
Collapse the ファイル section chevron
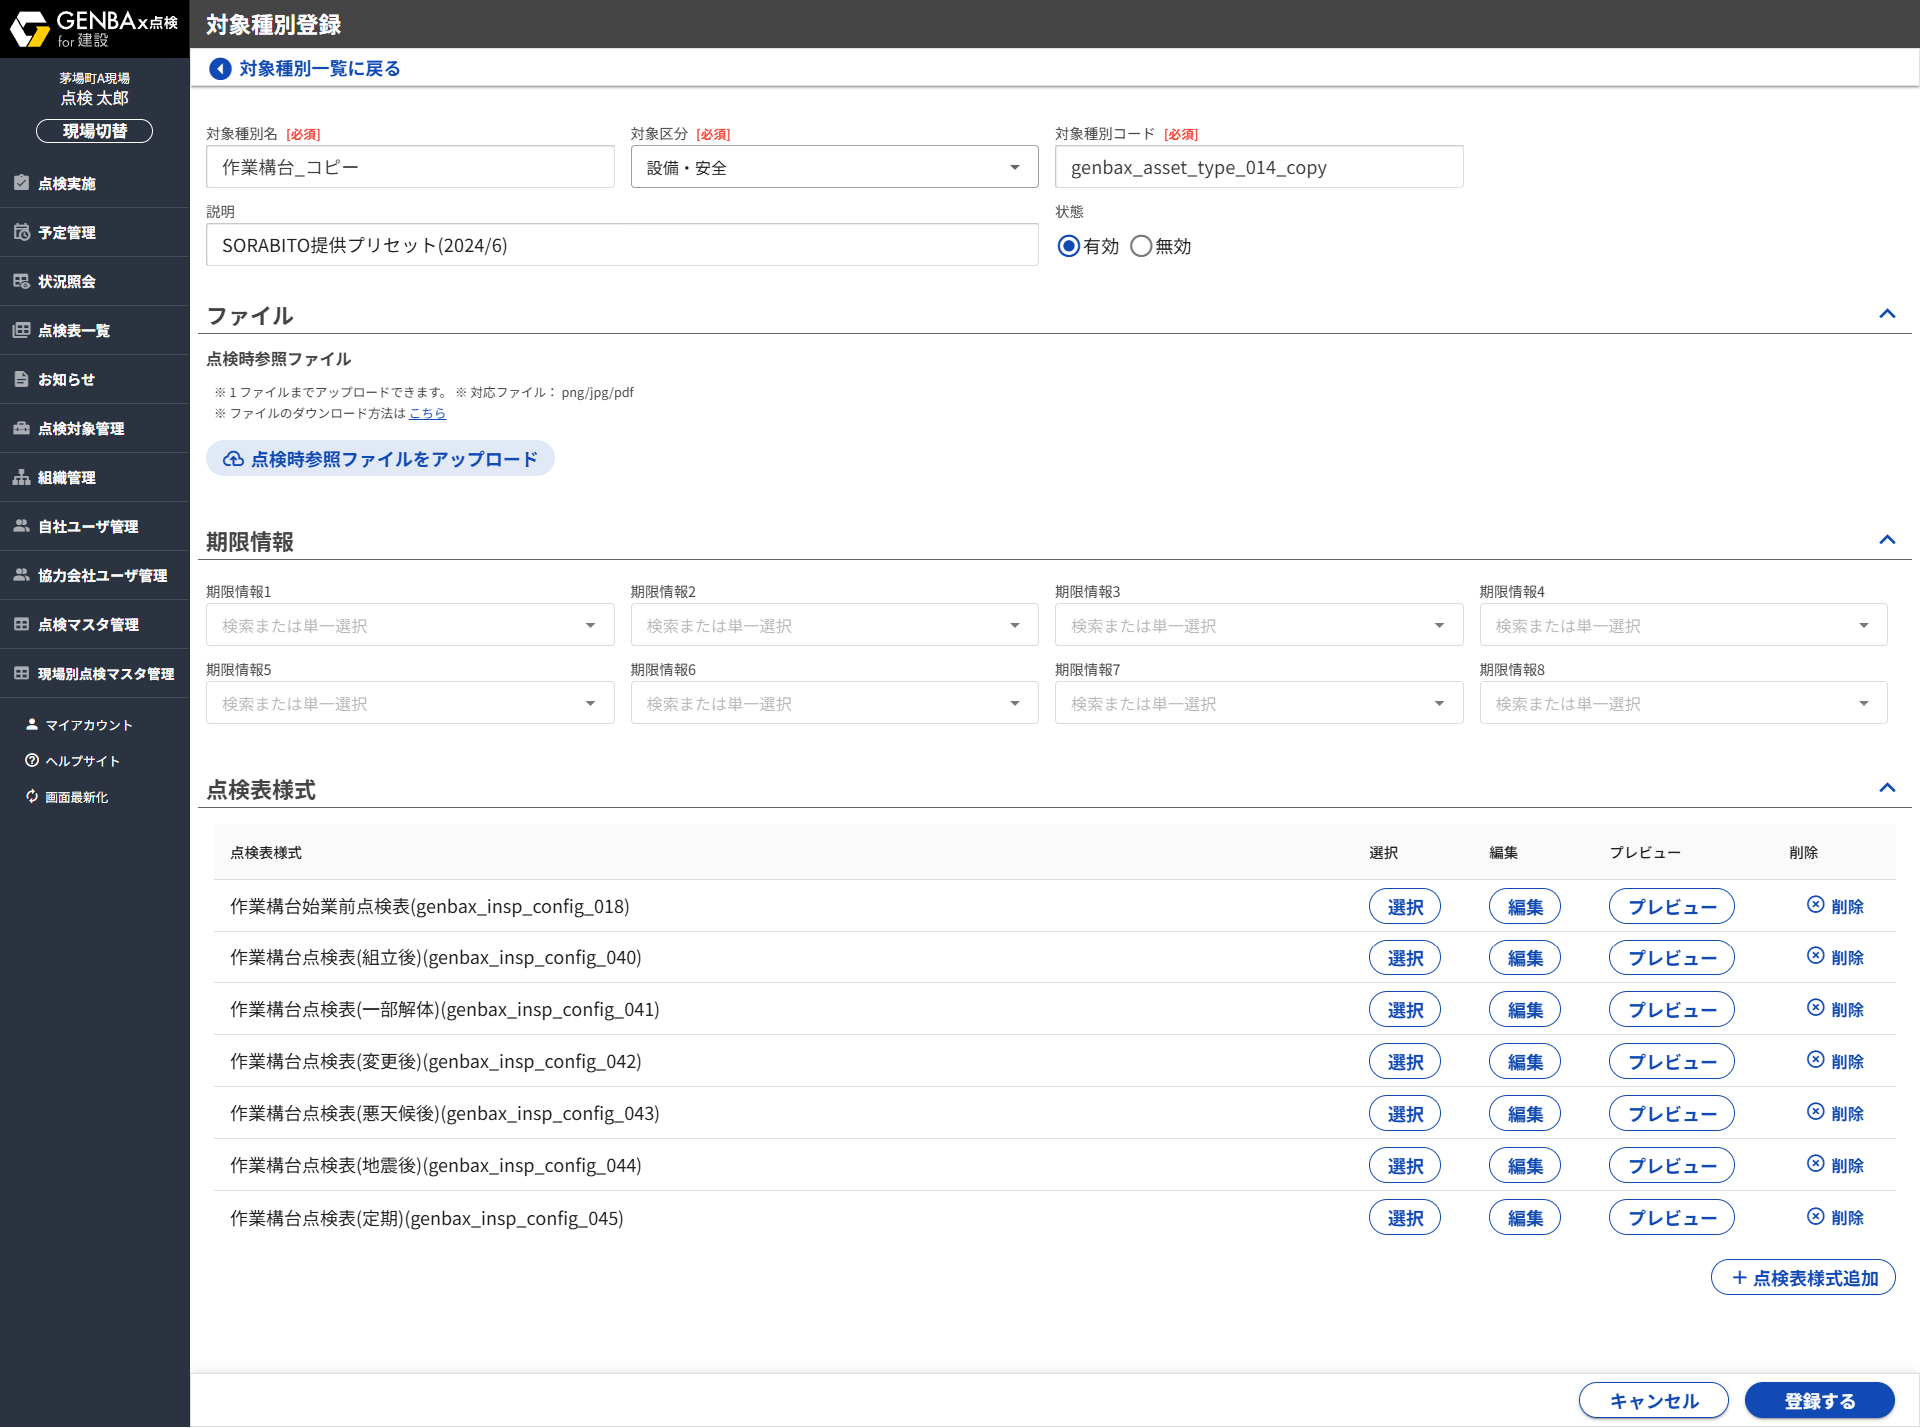[1886, 314]
